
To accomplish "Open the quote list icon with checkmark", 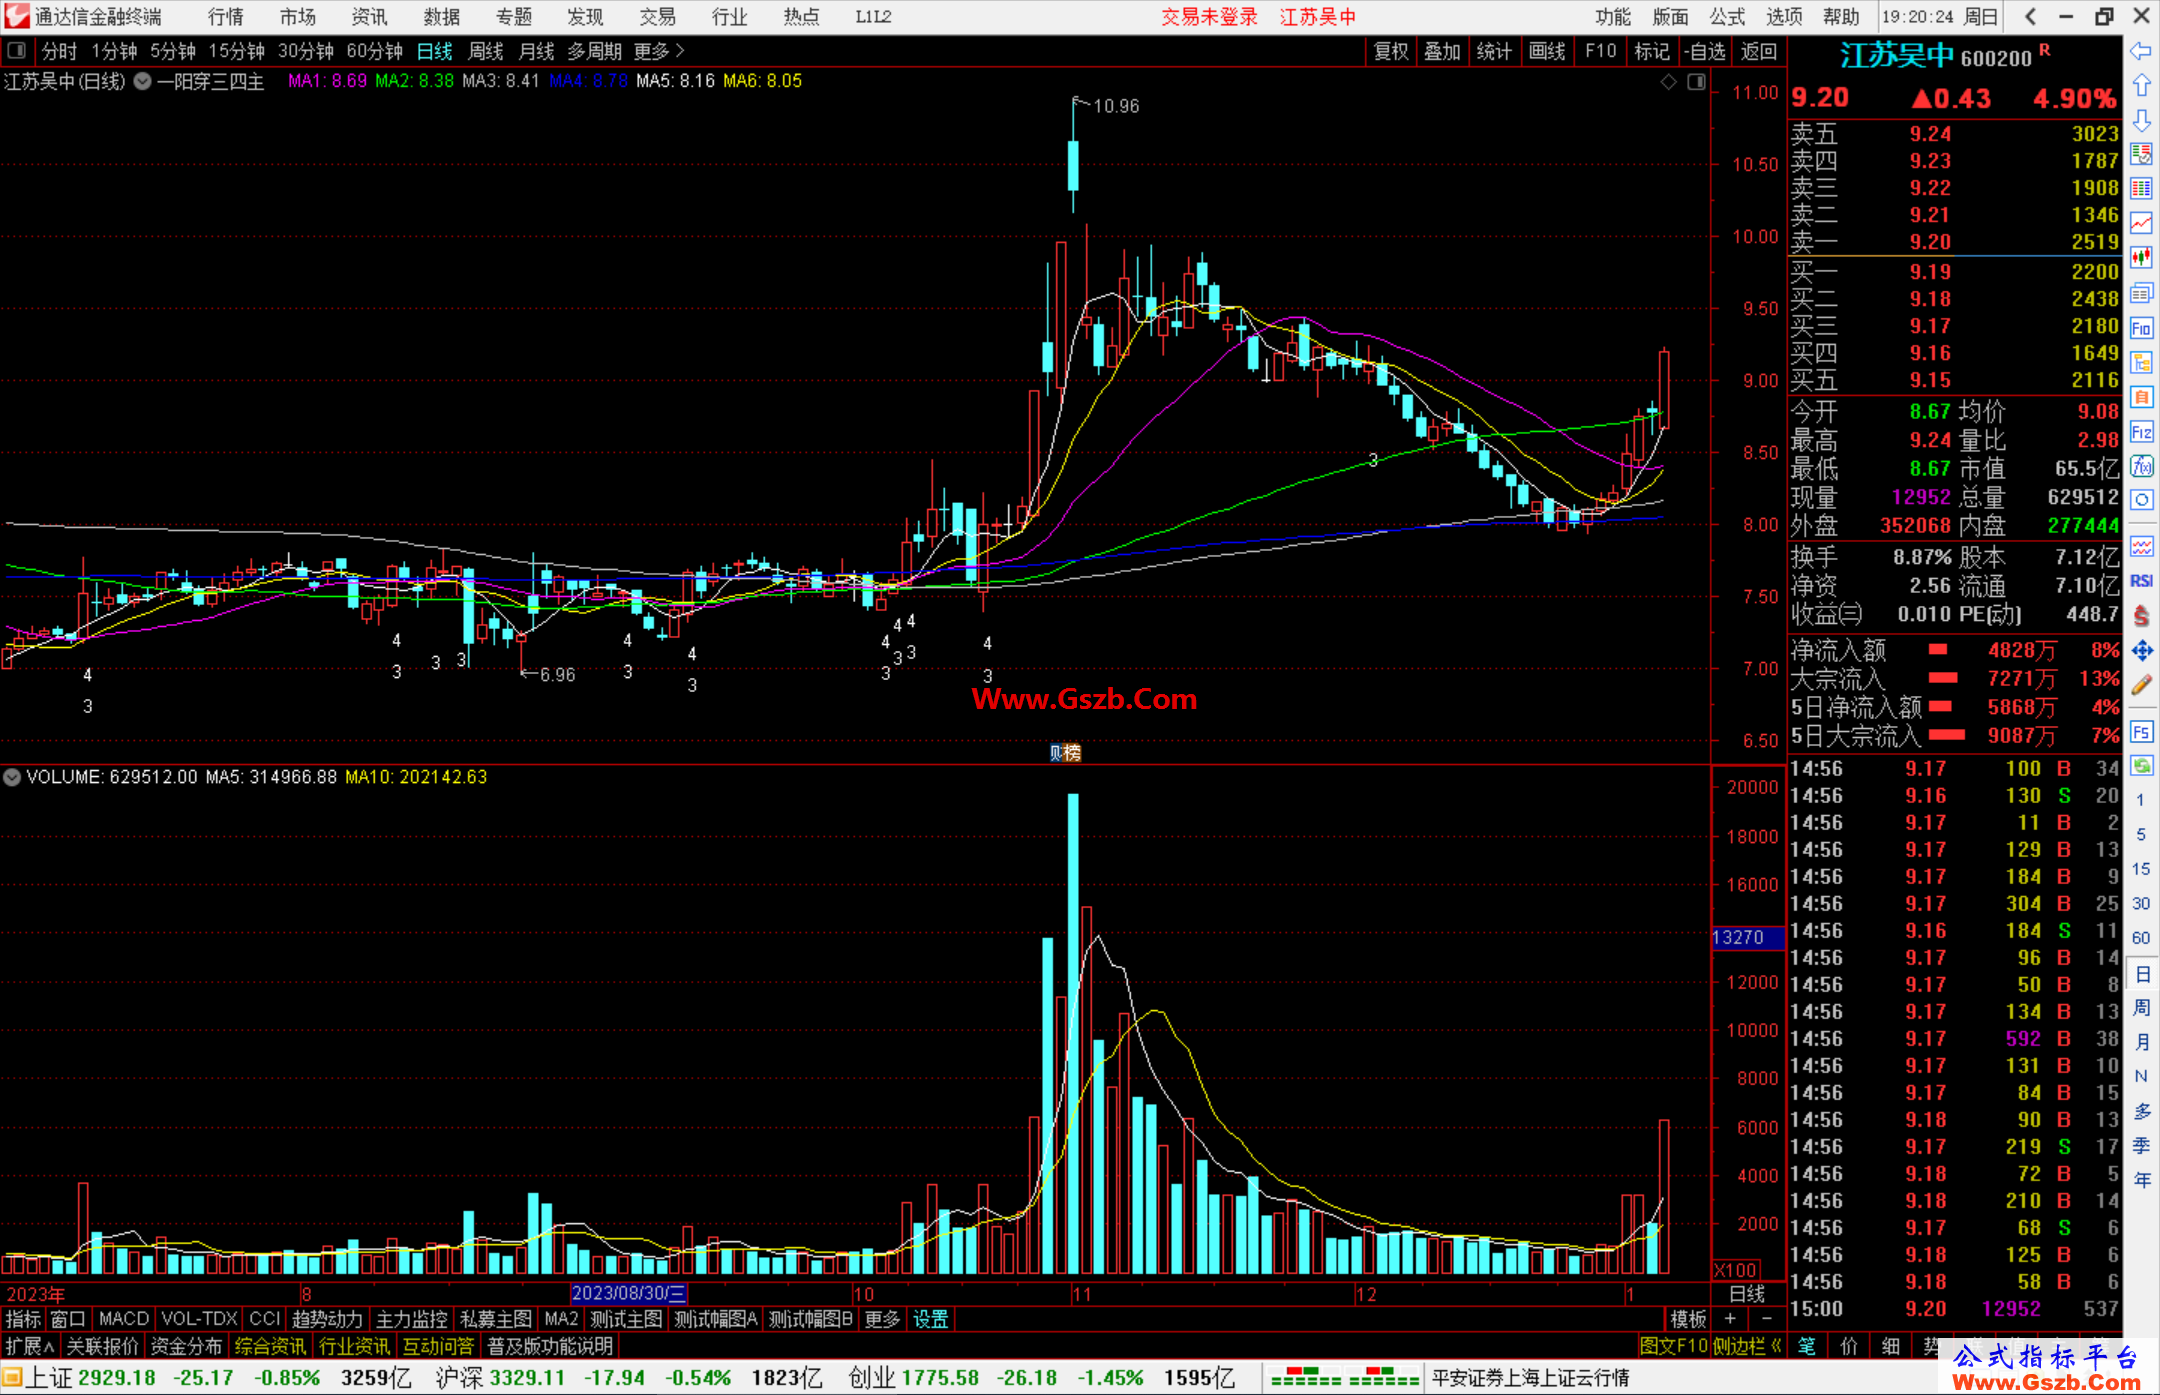I will pos(2141,154).
